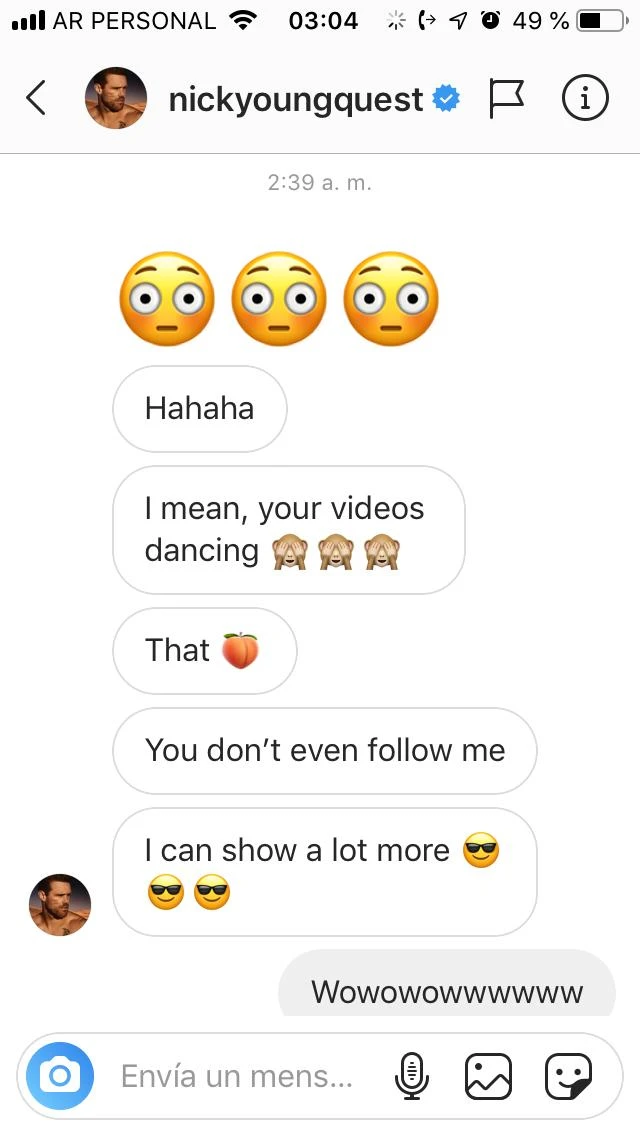
Task: Tap the blue verified badge
Action: pos(446,99)
